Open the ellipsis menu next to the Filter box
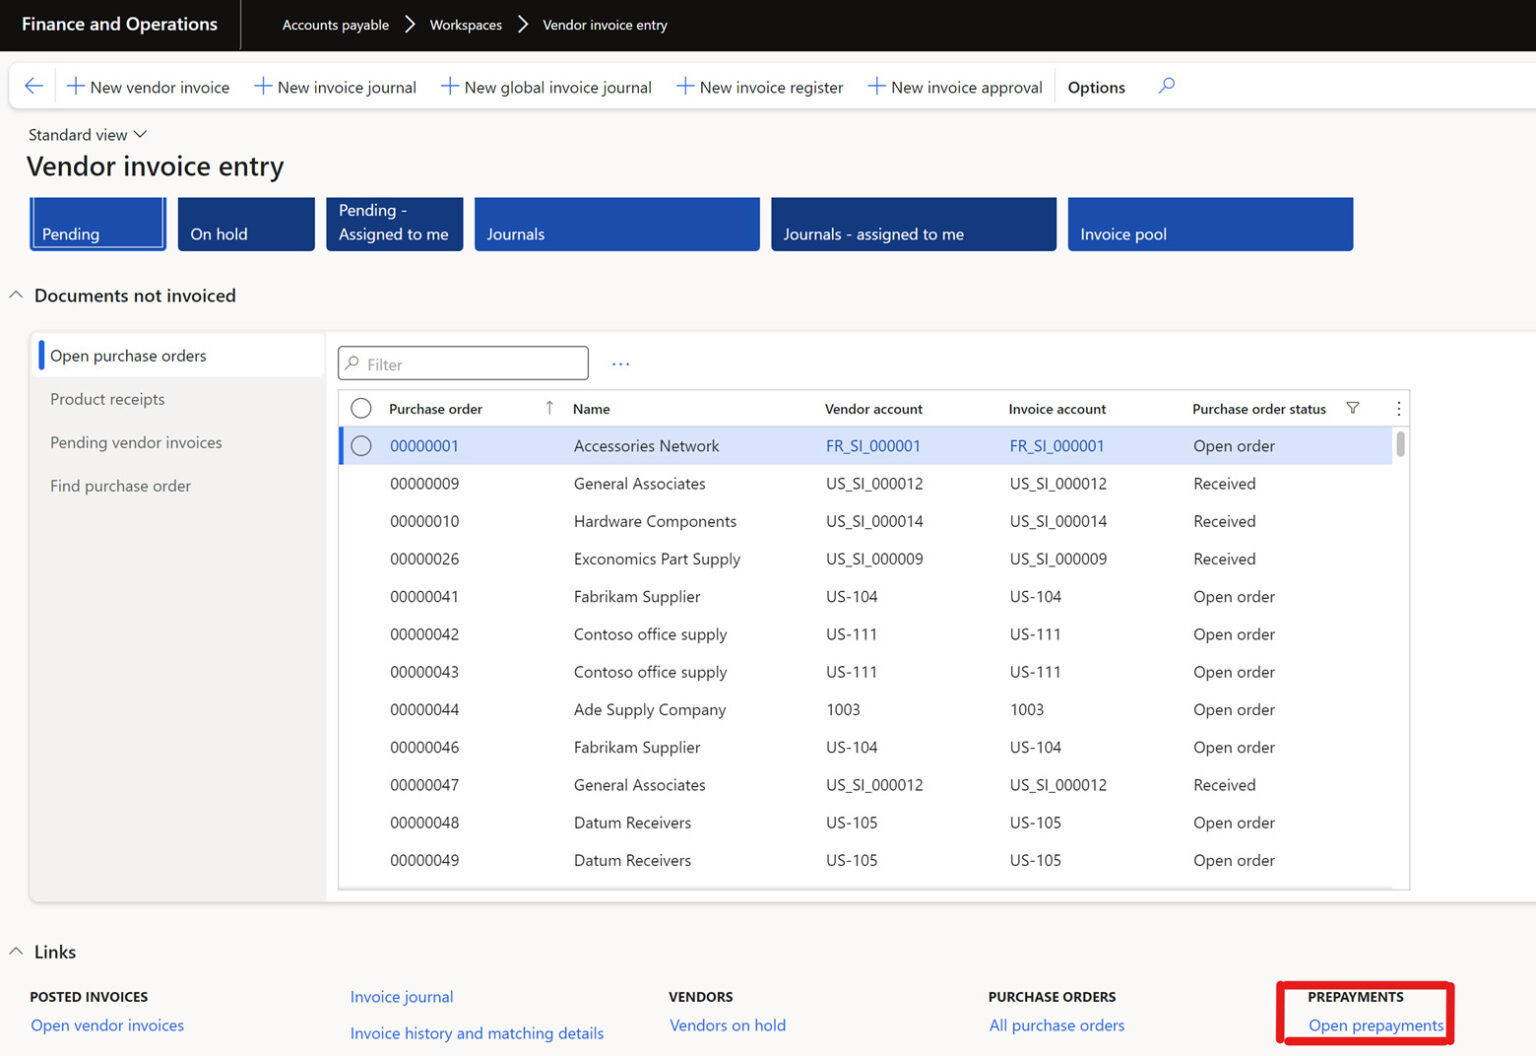This screenshot has width=1536, height=1056. 620,363
